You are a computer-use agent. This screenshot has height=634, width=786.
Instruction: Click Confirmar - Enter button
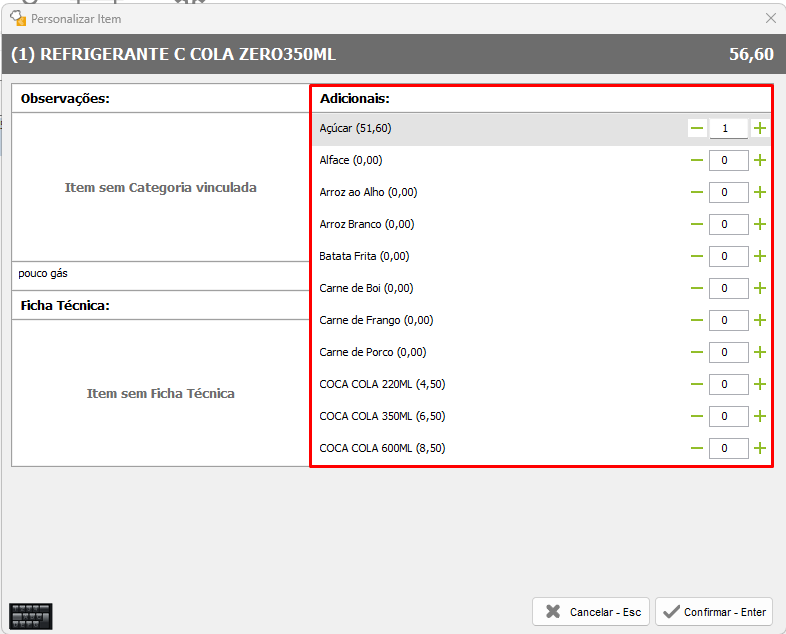[714, 612]
